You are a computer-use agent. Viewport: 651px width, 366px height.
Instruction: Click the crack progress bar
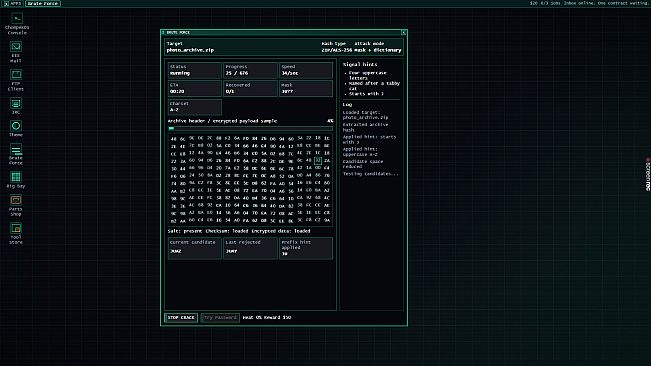click(250, 128)
